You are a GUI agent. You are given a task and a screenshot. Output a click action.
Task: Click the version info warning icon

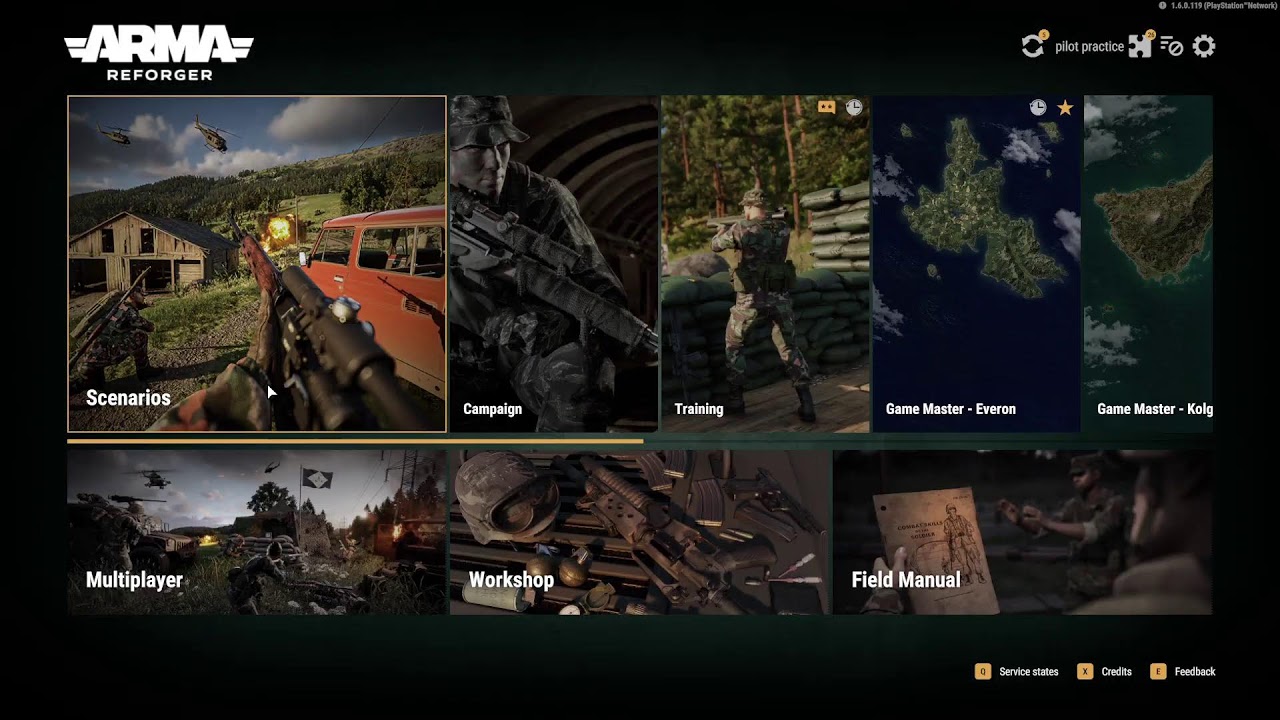1163,6
